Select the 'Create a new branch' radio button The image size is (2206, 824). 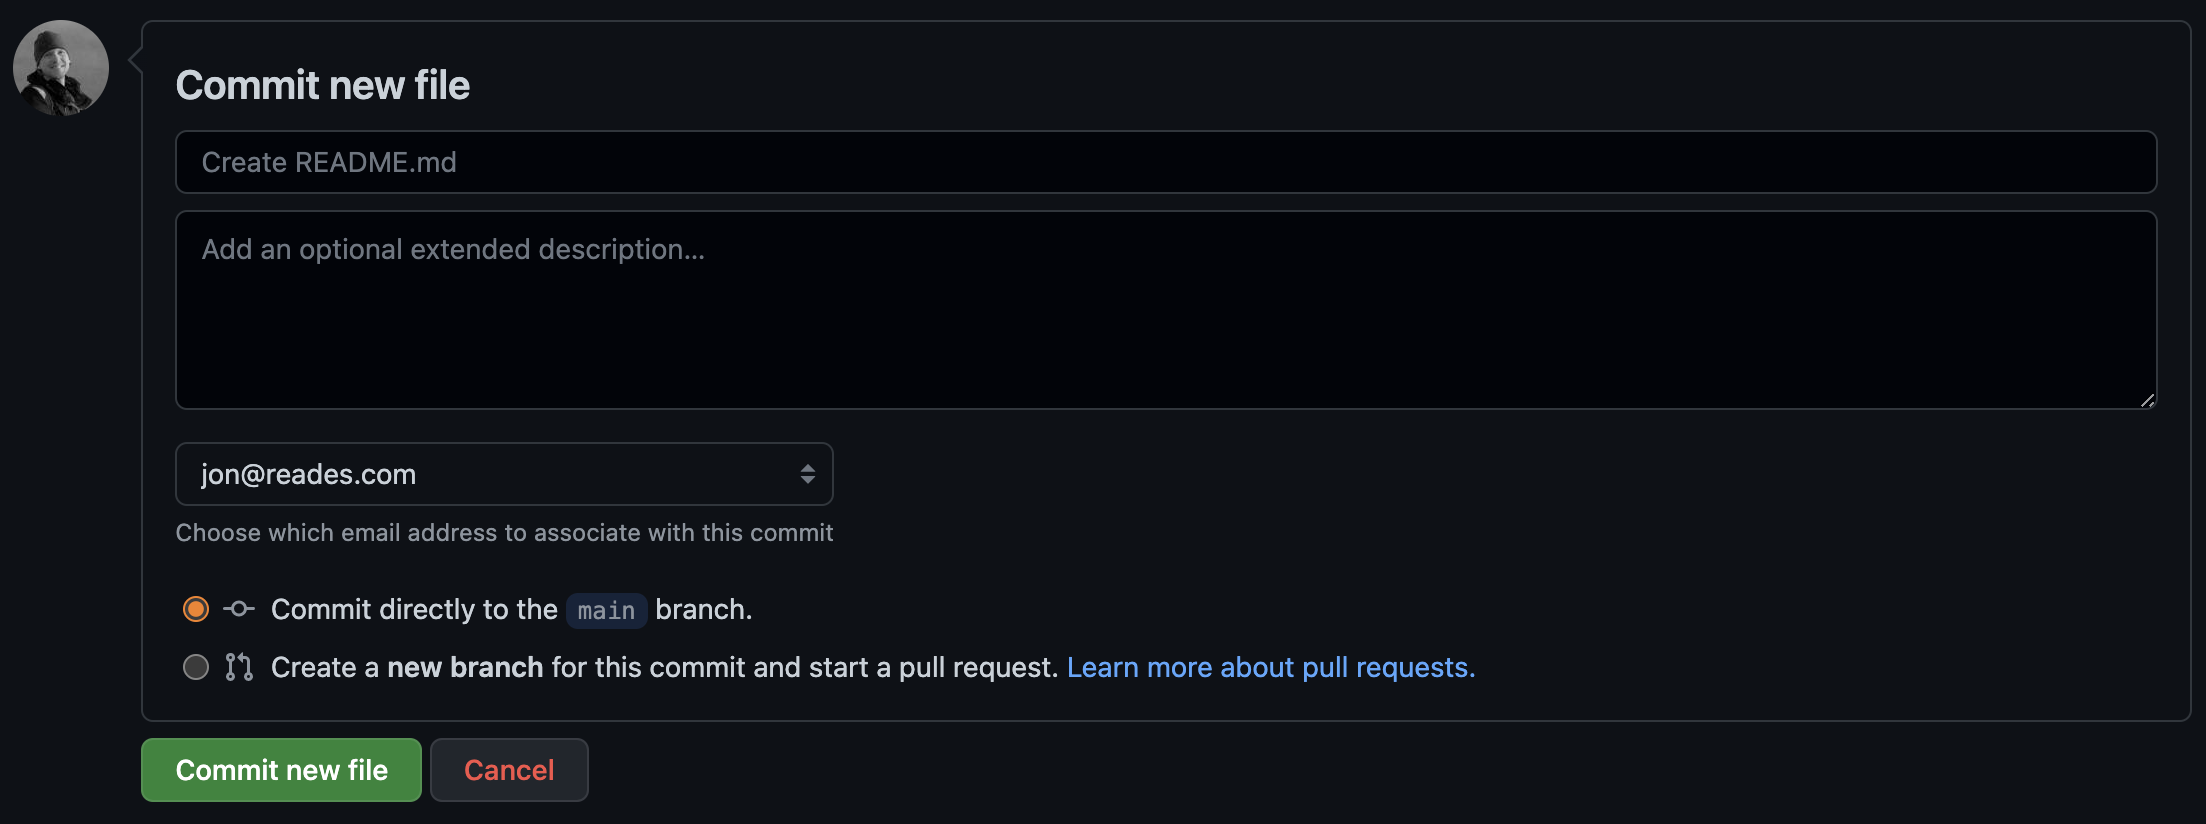click(x=196, y=667)
